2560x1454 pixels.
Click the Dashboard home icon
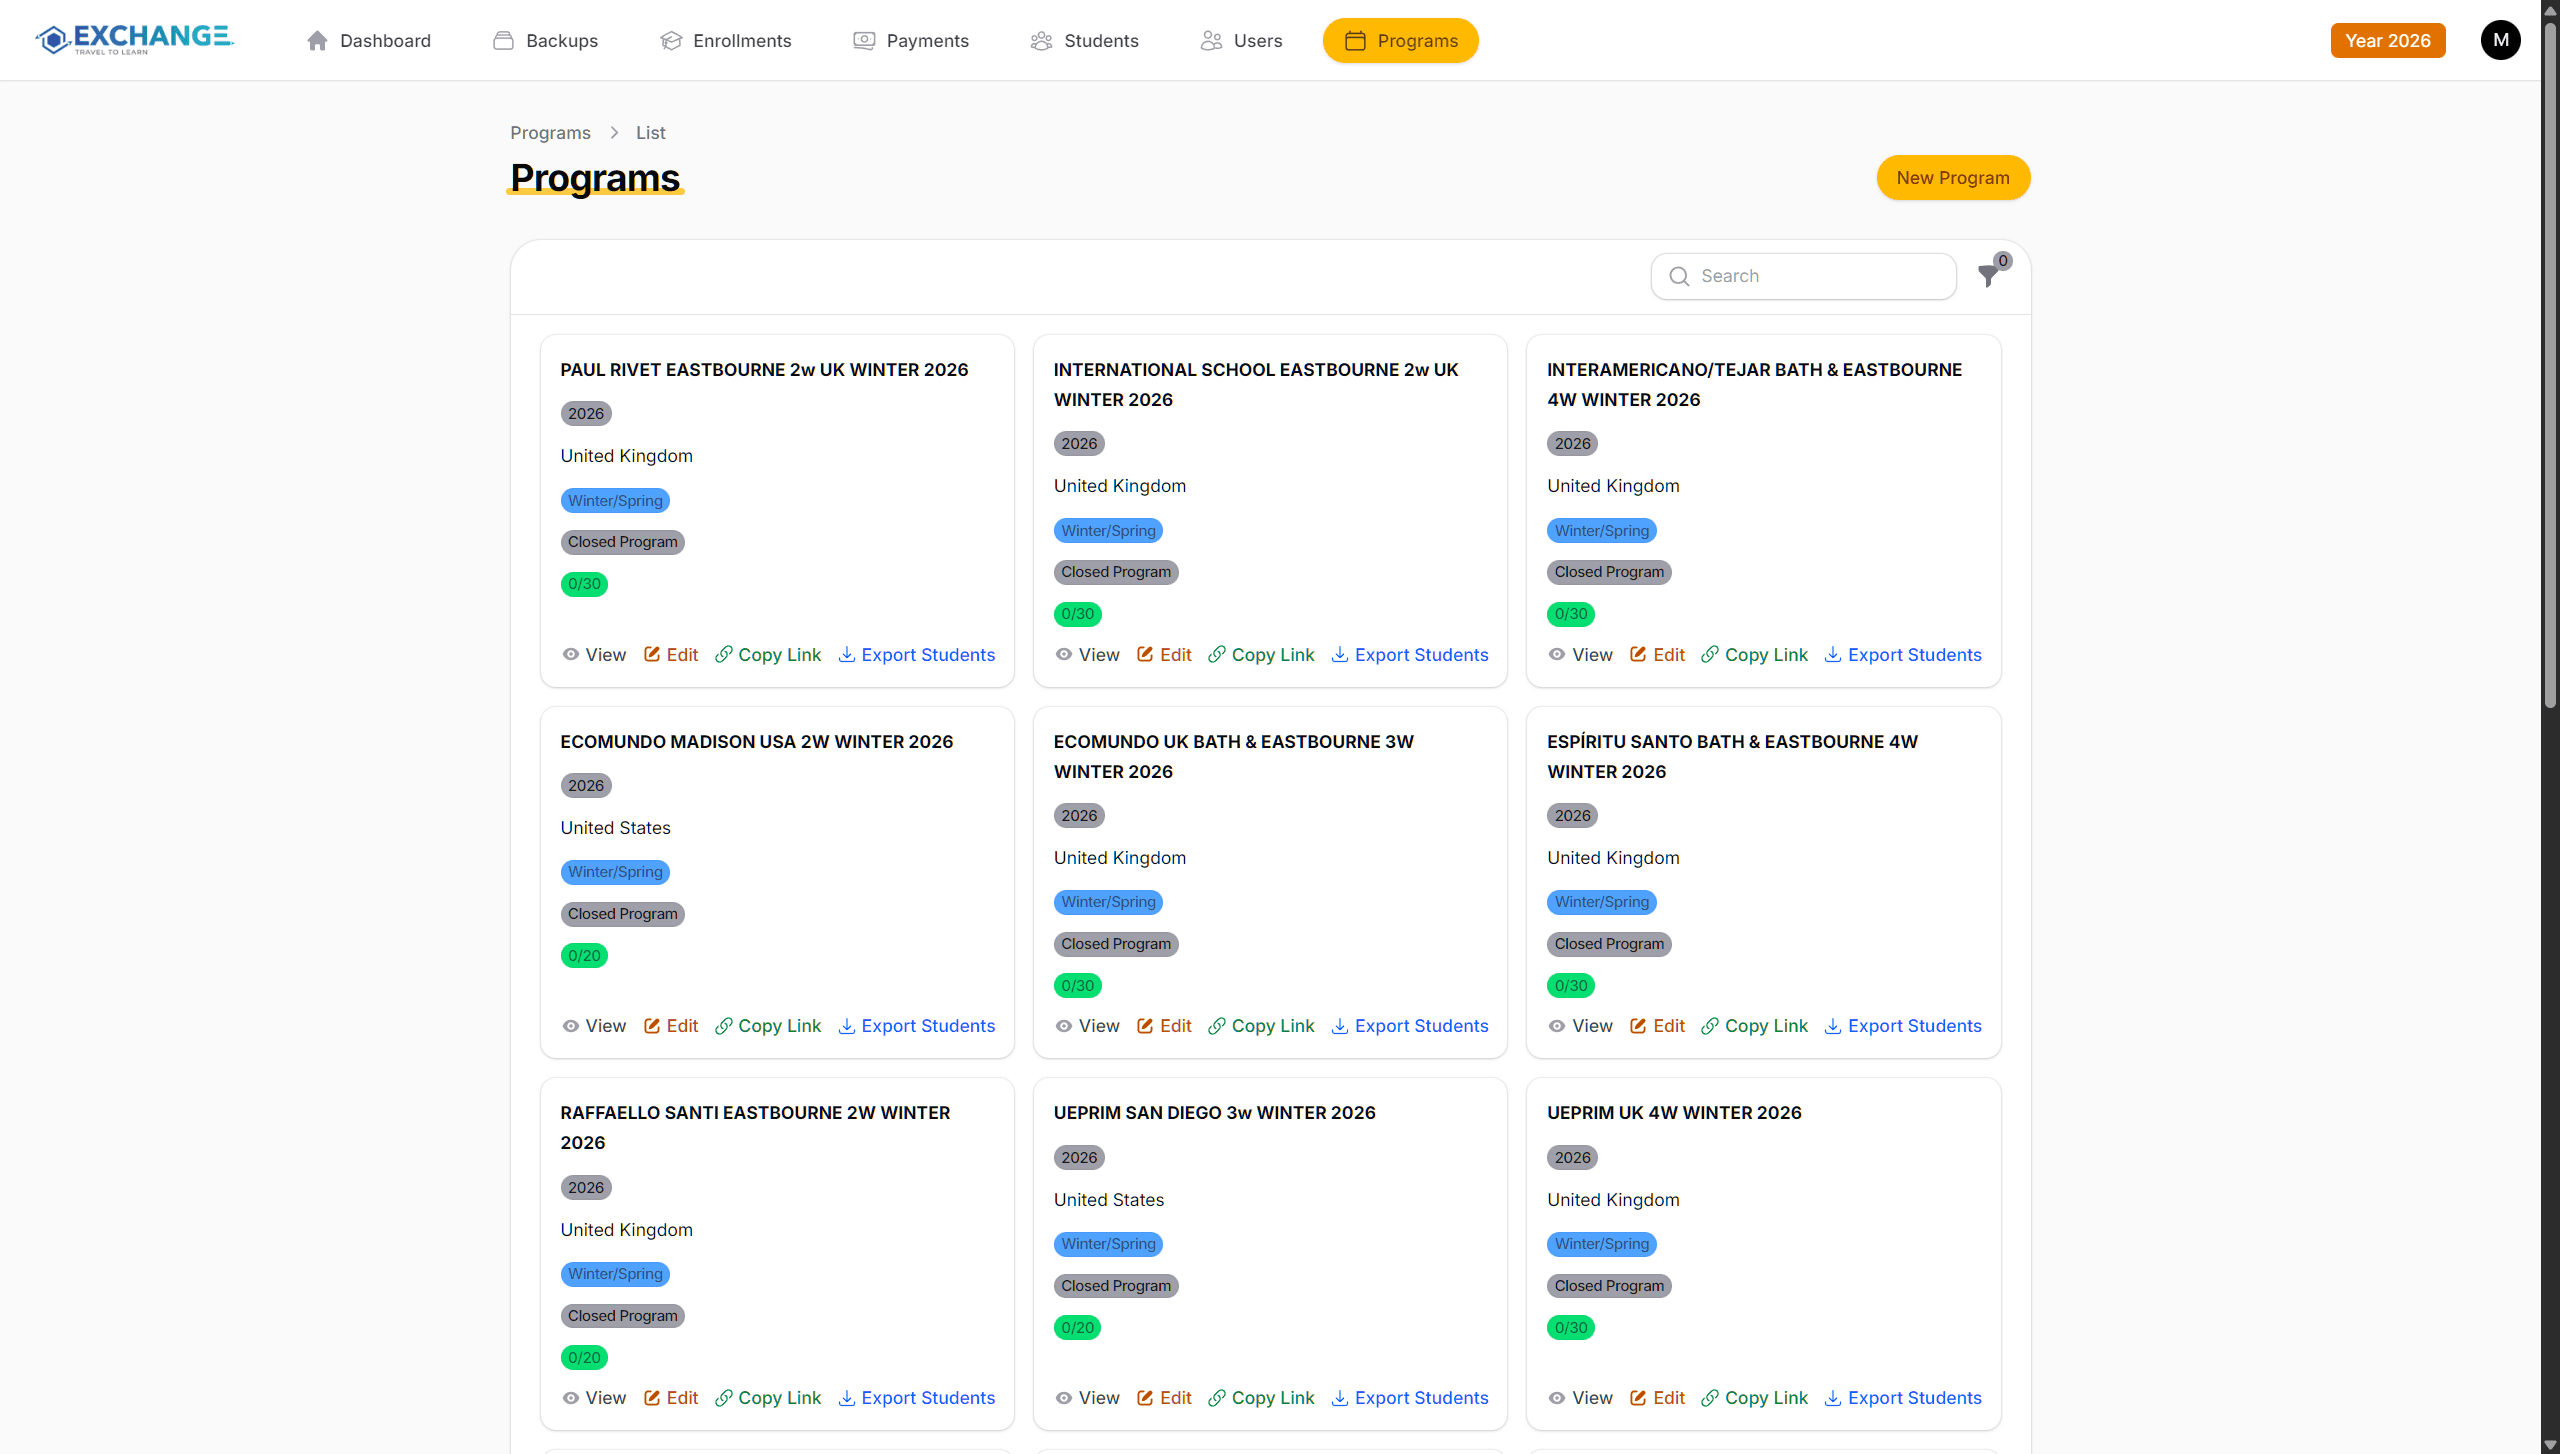[x=317, y=41]
